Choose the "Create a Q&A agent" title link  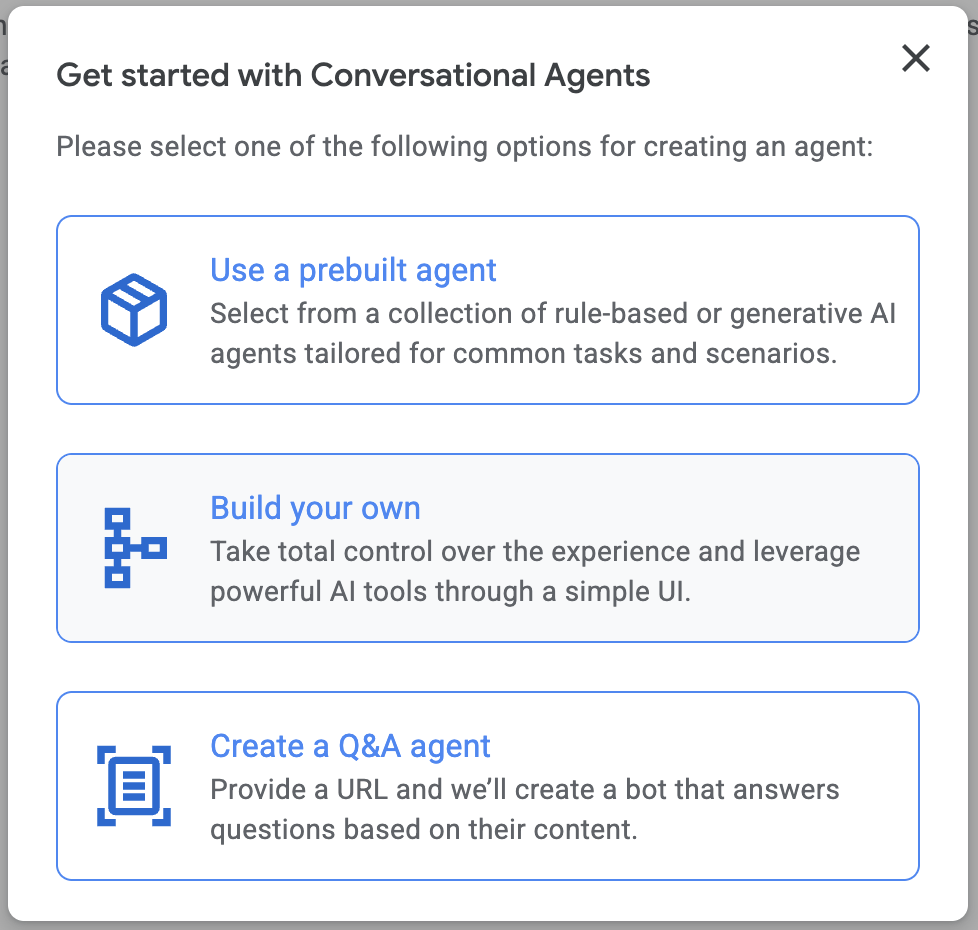click(x=350, y=746)
